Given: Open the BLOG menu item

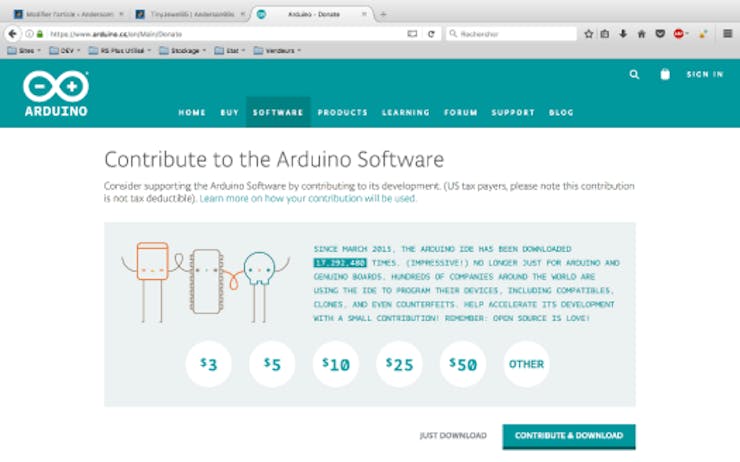Looking at the screenshot, I should [561, 112].
